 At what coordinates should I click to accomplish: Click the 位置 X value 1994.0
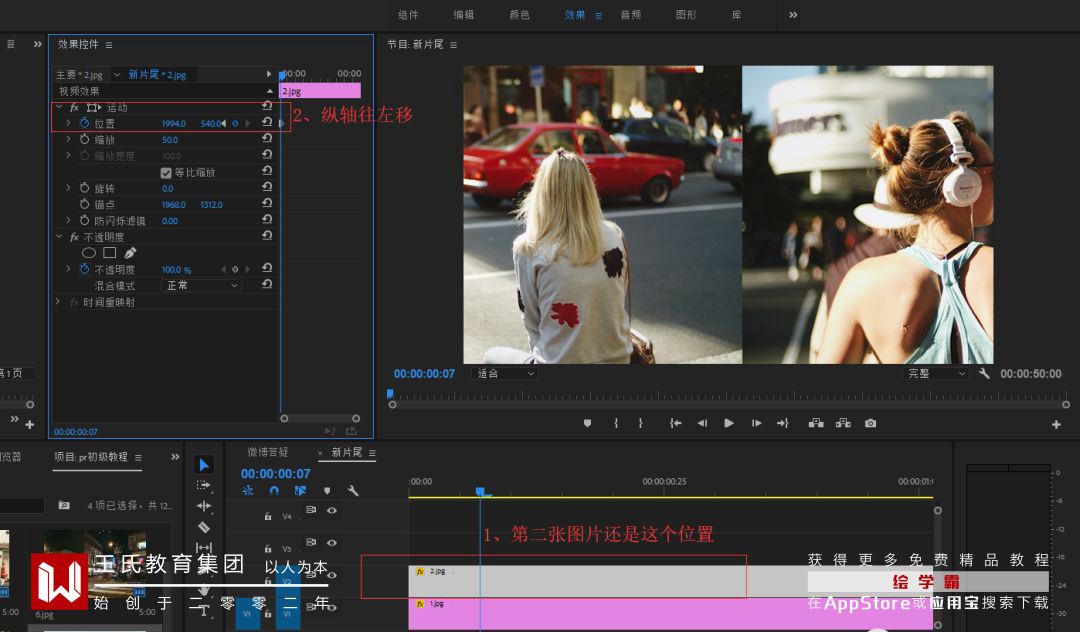174,124
